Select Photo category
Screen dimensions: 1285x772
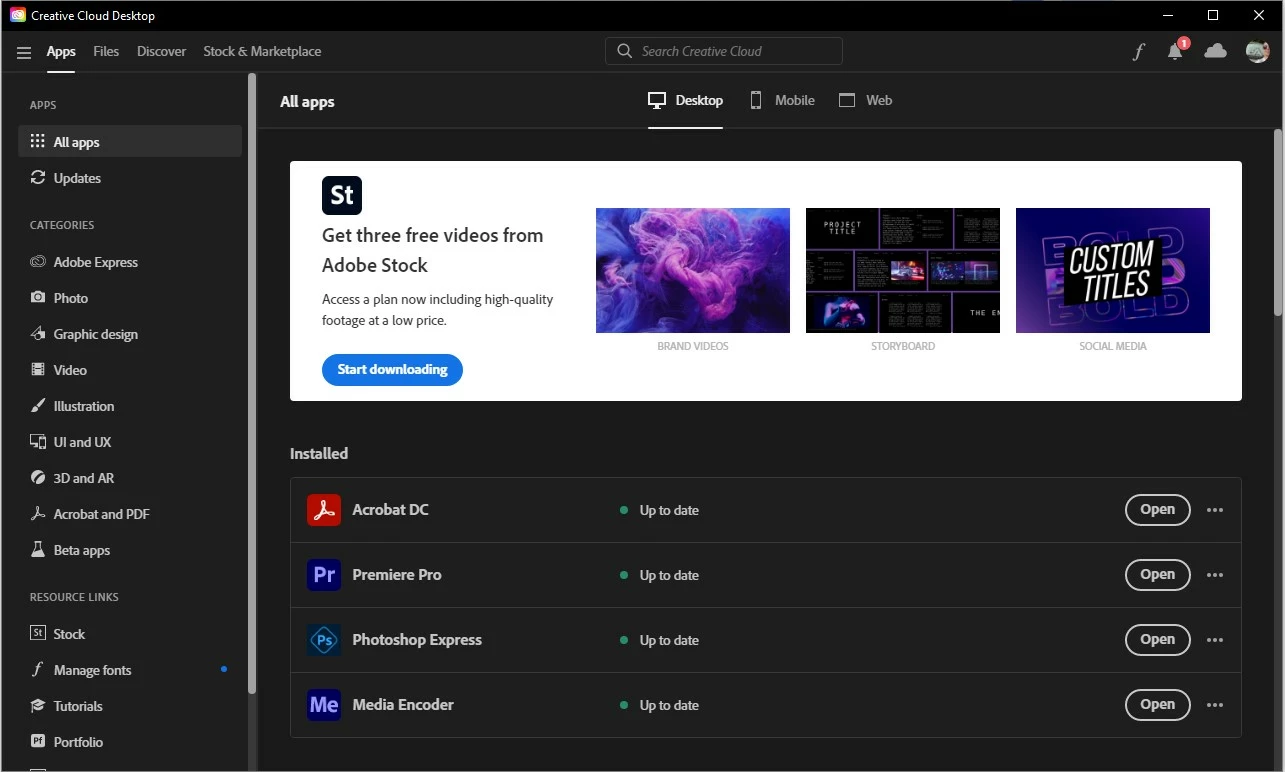130,298
